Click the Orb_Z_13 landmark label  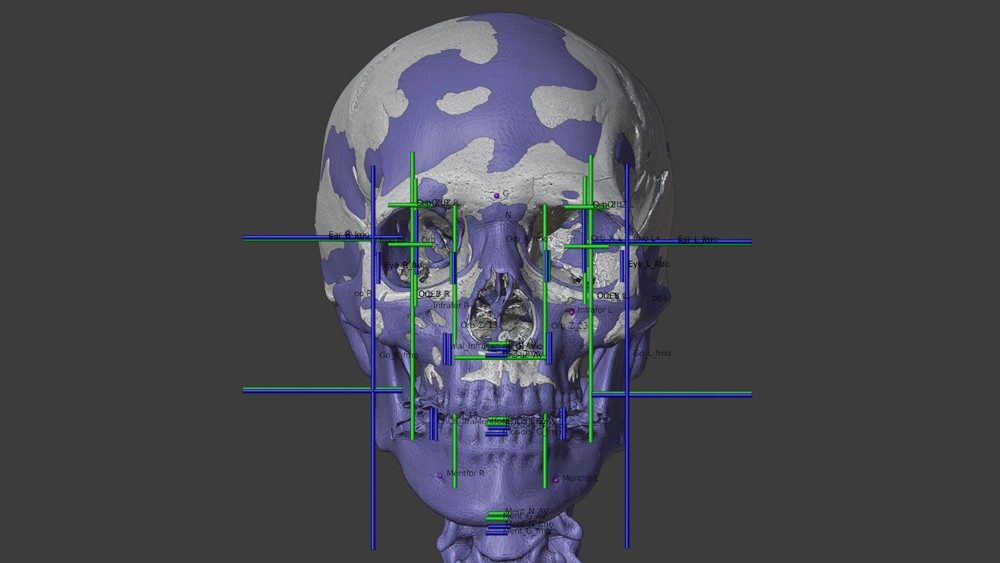pos(479,325)
